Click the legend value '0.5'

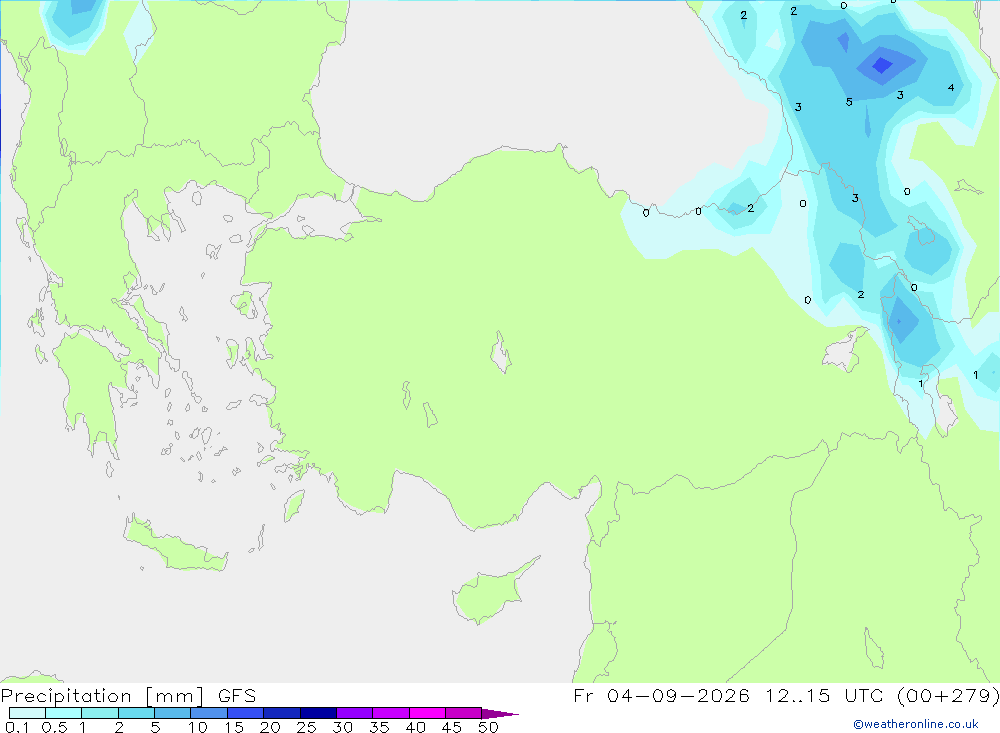(x=54, y=727)
